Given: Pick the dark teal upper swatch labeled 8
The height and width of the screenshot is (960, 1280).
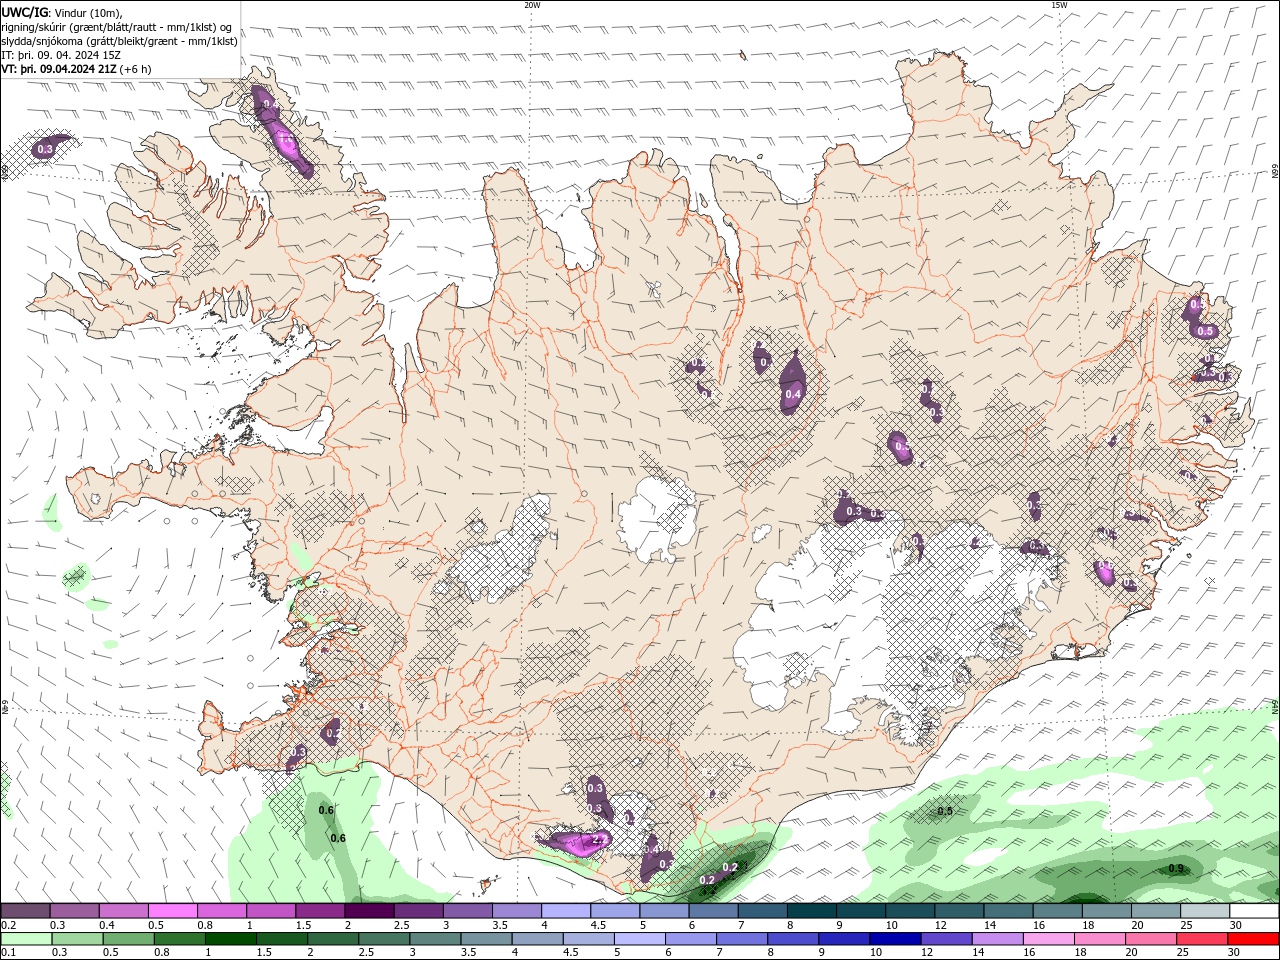Looking at the screenshot, I should [x=811, y=911].
